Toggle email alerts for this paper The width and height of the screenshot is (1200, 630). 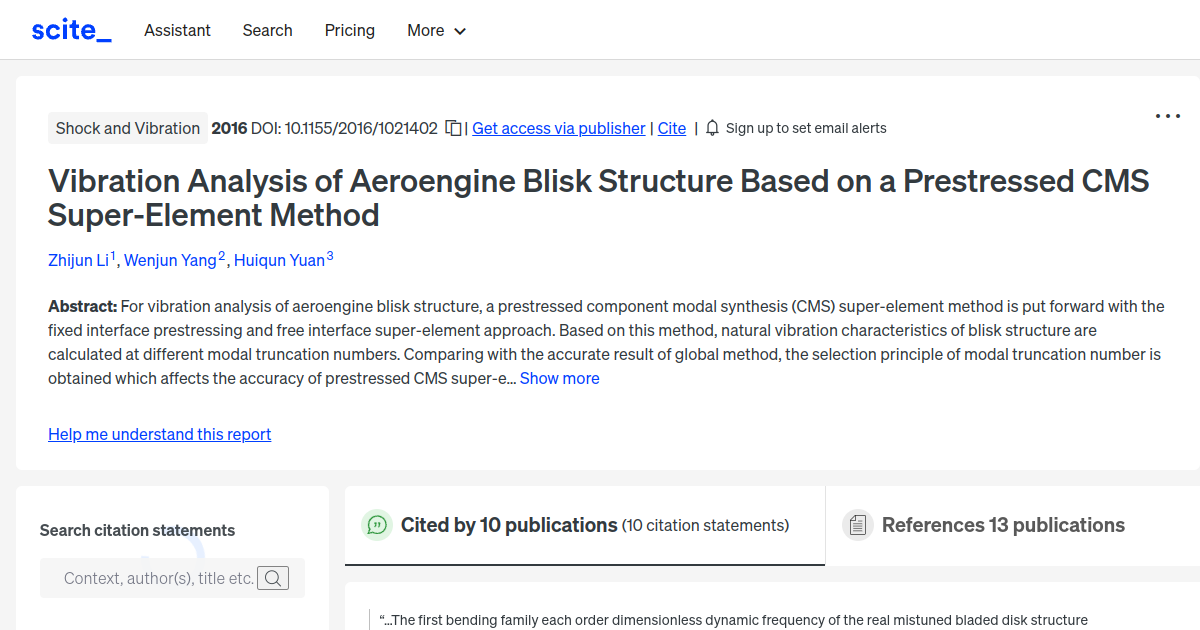tap(796, 128)
